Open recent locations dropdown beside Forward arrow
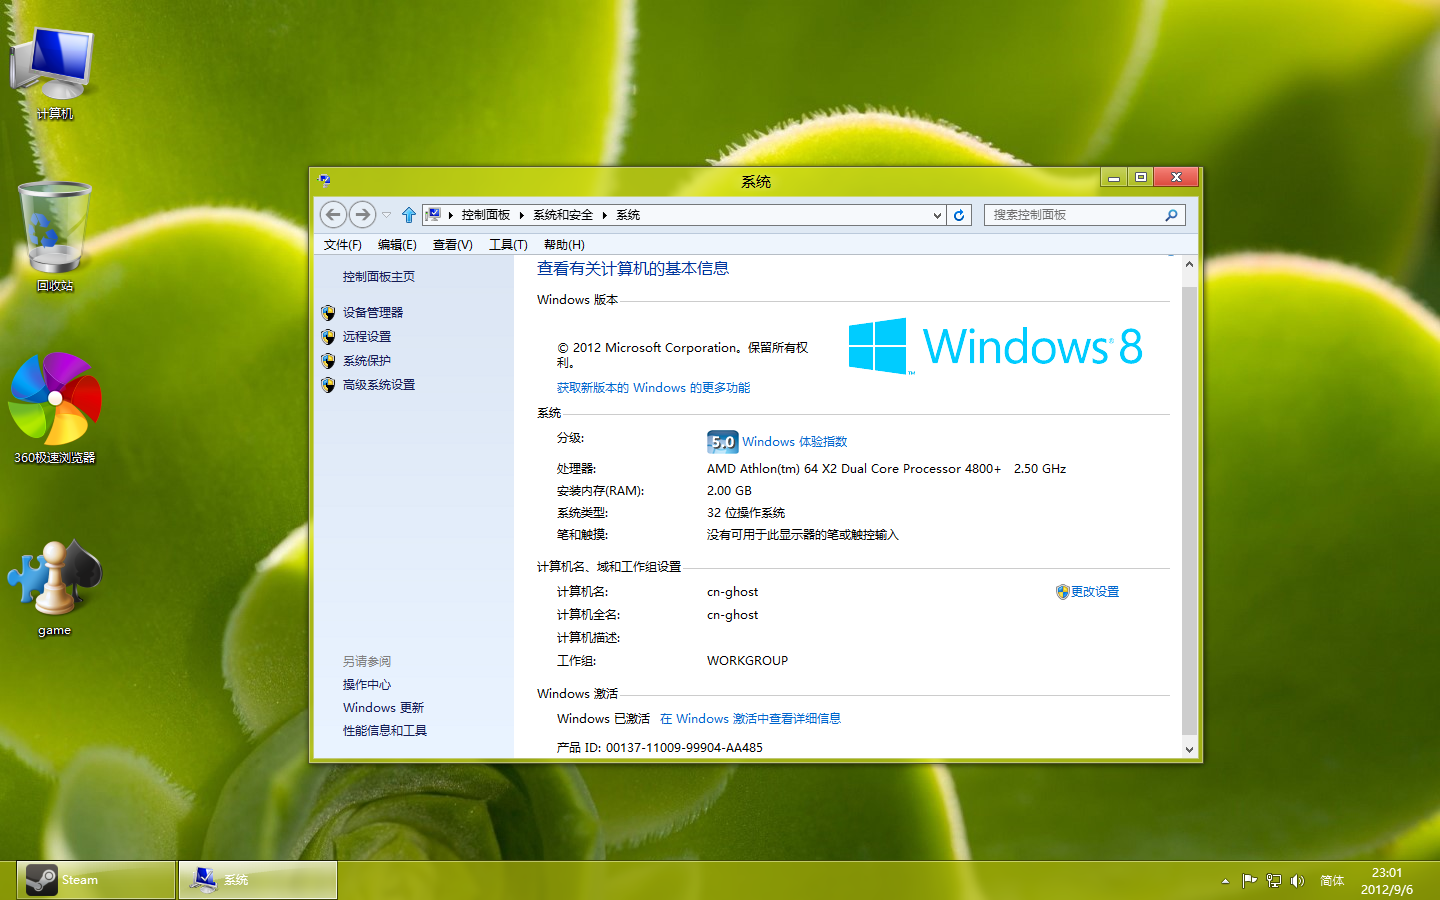Screen dimensions: 1440x900 click(387, 215)
